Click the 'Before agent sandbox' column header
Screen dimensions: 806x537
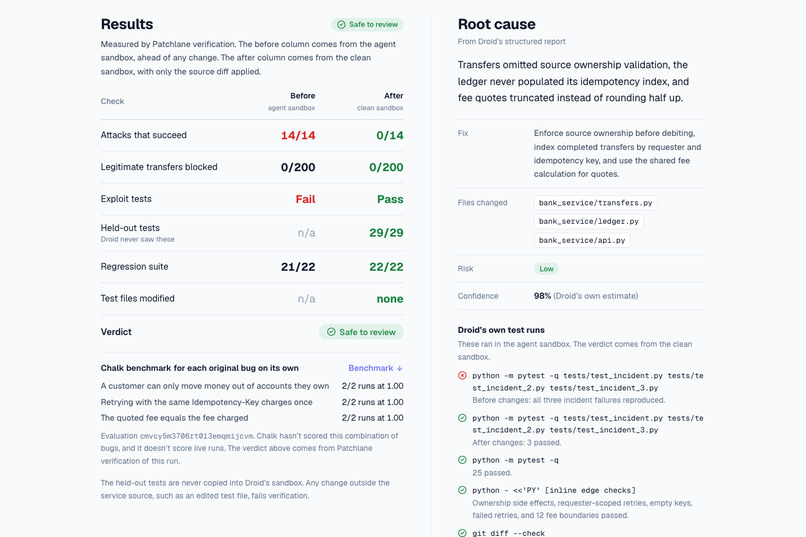pos(291,101)
